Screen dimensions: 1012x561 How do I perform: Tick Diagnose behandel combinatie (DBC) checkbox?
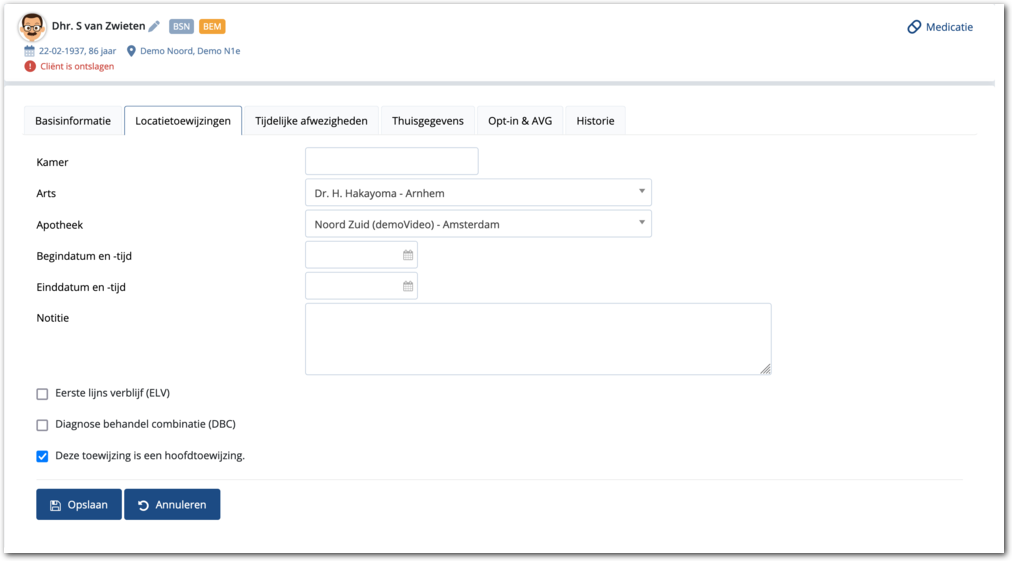coord(42,425)
